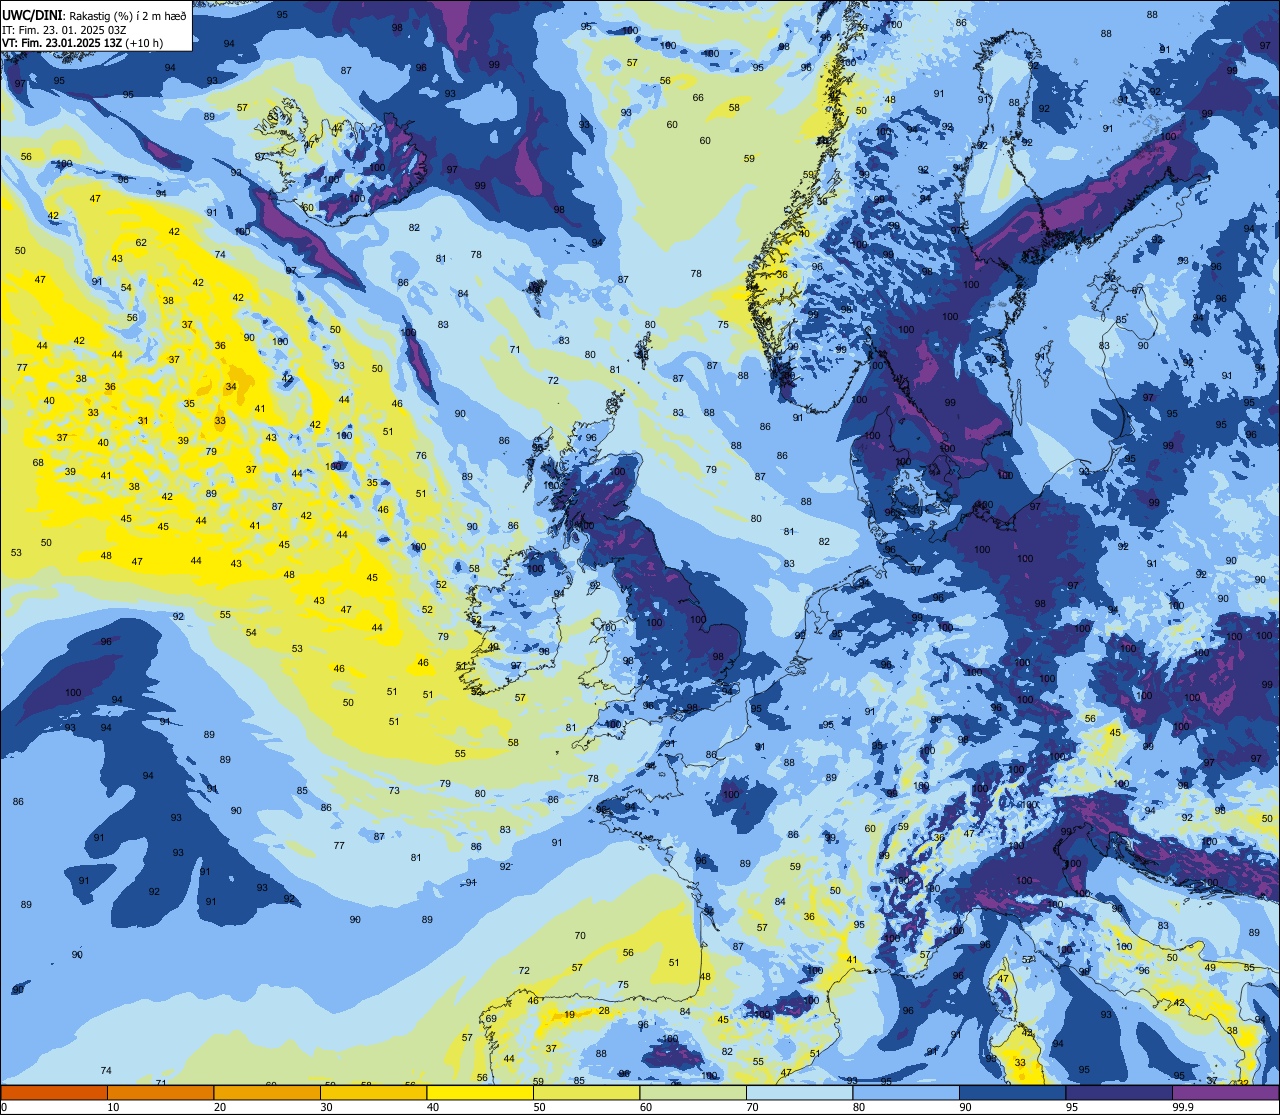This screenshot has height=1115, width=1280.
Task: Select the legend segment between 80 and 90
Action: 906,1092
